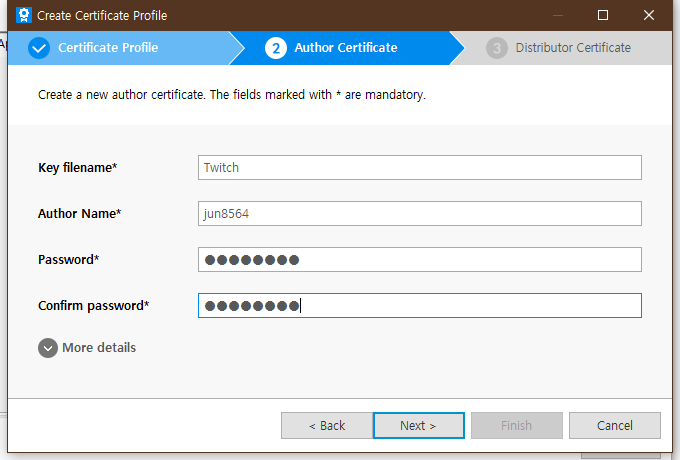
Task: Cancel the certificate wizard
Action: (615, 425)
